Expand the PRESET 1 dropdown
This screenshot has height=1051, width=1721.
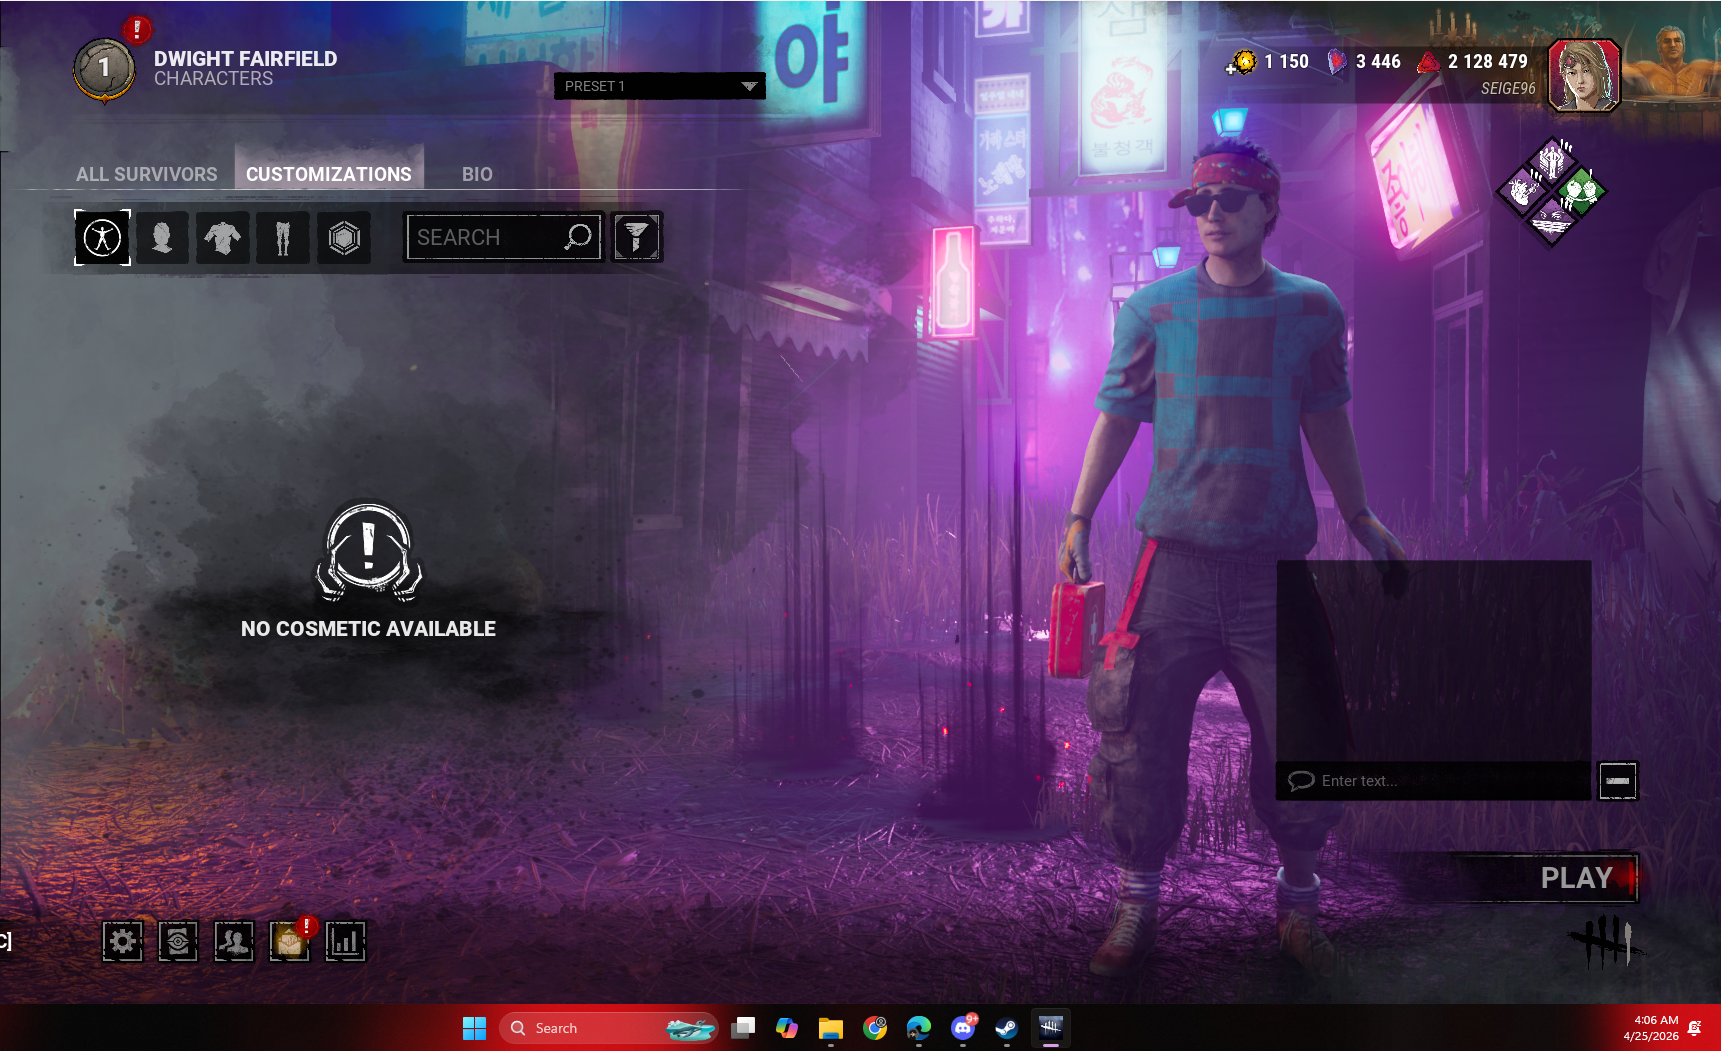tap(660, 86)
